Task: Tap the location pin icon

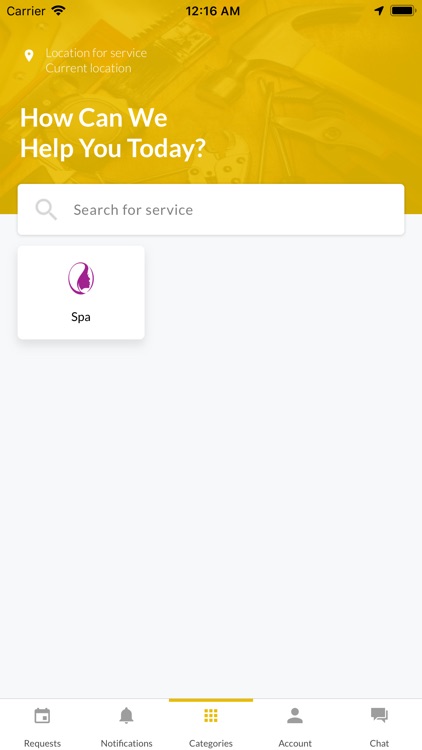Action: (x=29, y=56)
